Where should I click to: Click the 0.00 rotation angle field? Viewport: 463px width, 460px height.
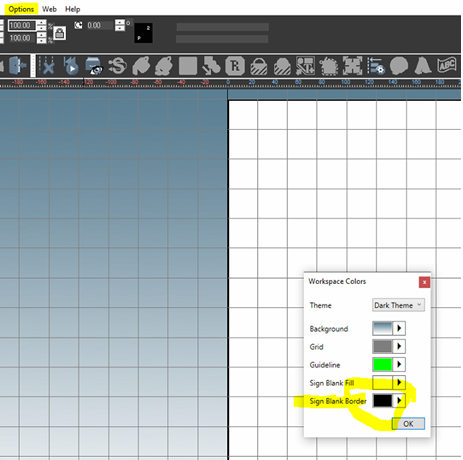click(x=99, y=25)
